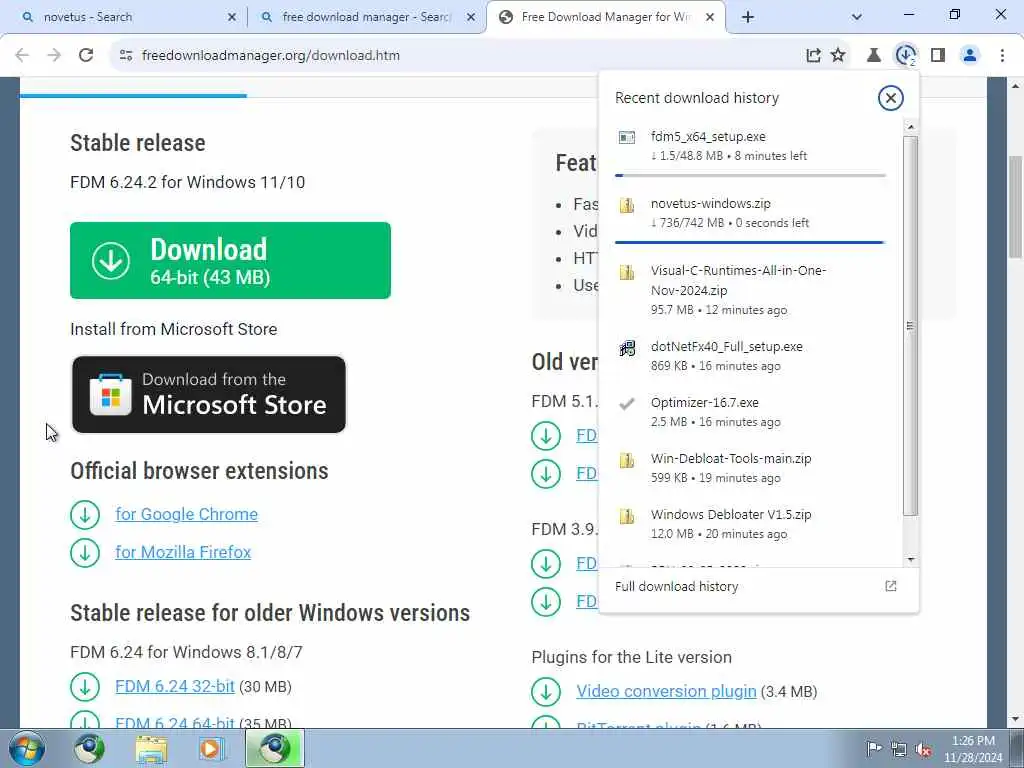Open the Windows Start button
This screenshot has height=768, width=1024.
(27, 748)
